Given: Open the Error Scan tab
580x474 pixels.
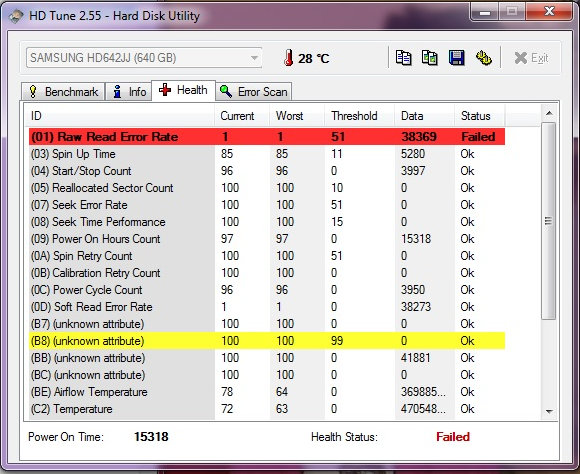Looking at the screenshot, I should pyautogui.click(x=254, y=91).
